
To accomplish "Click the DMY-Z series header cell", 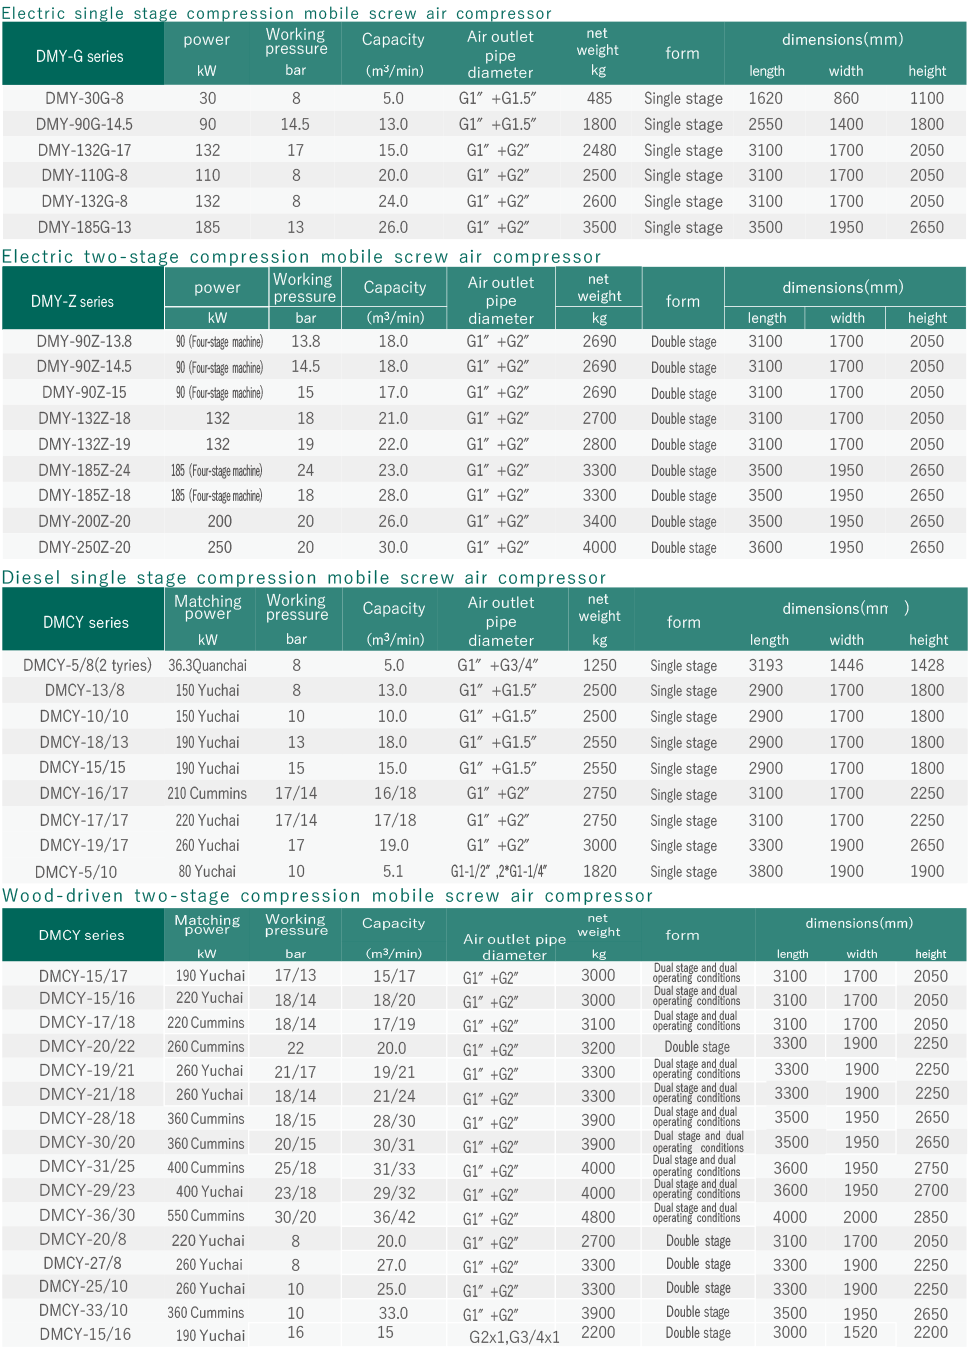I will 72,301.
